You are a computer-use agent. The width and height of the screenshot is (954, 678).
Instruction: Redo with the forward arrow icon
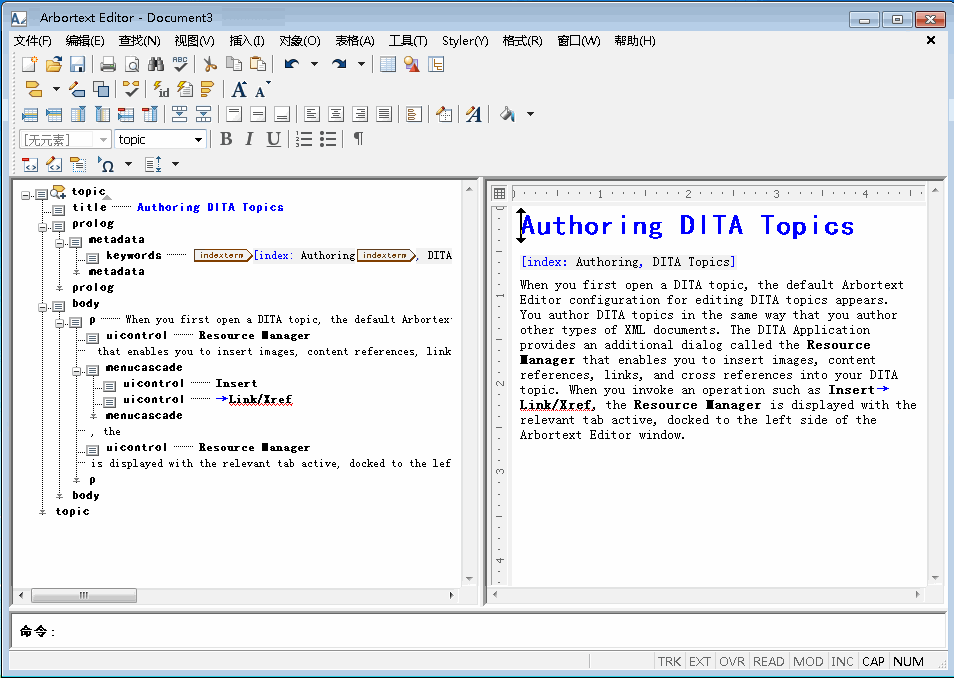(339, 64)
